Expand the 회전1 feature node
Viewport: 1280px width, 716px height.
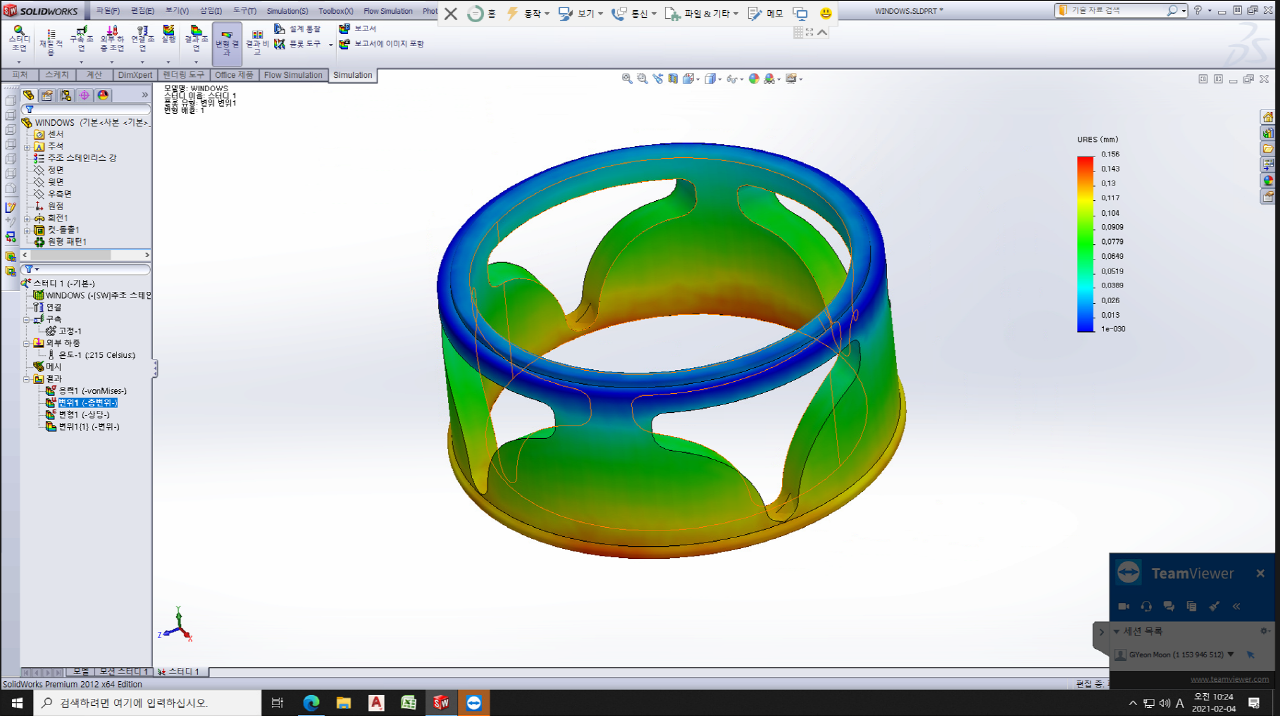click(28, 218)
